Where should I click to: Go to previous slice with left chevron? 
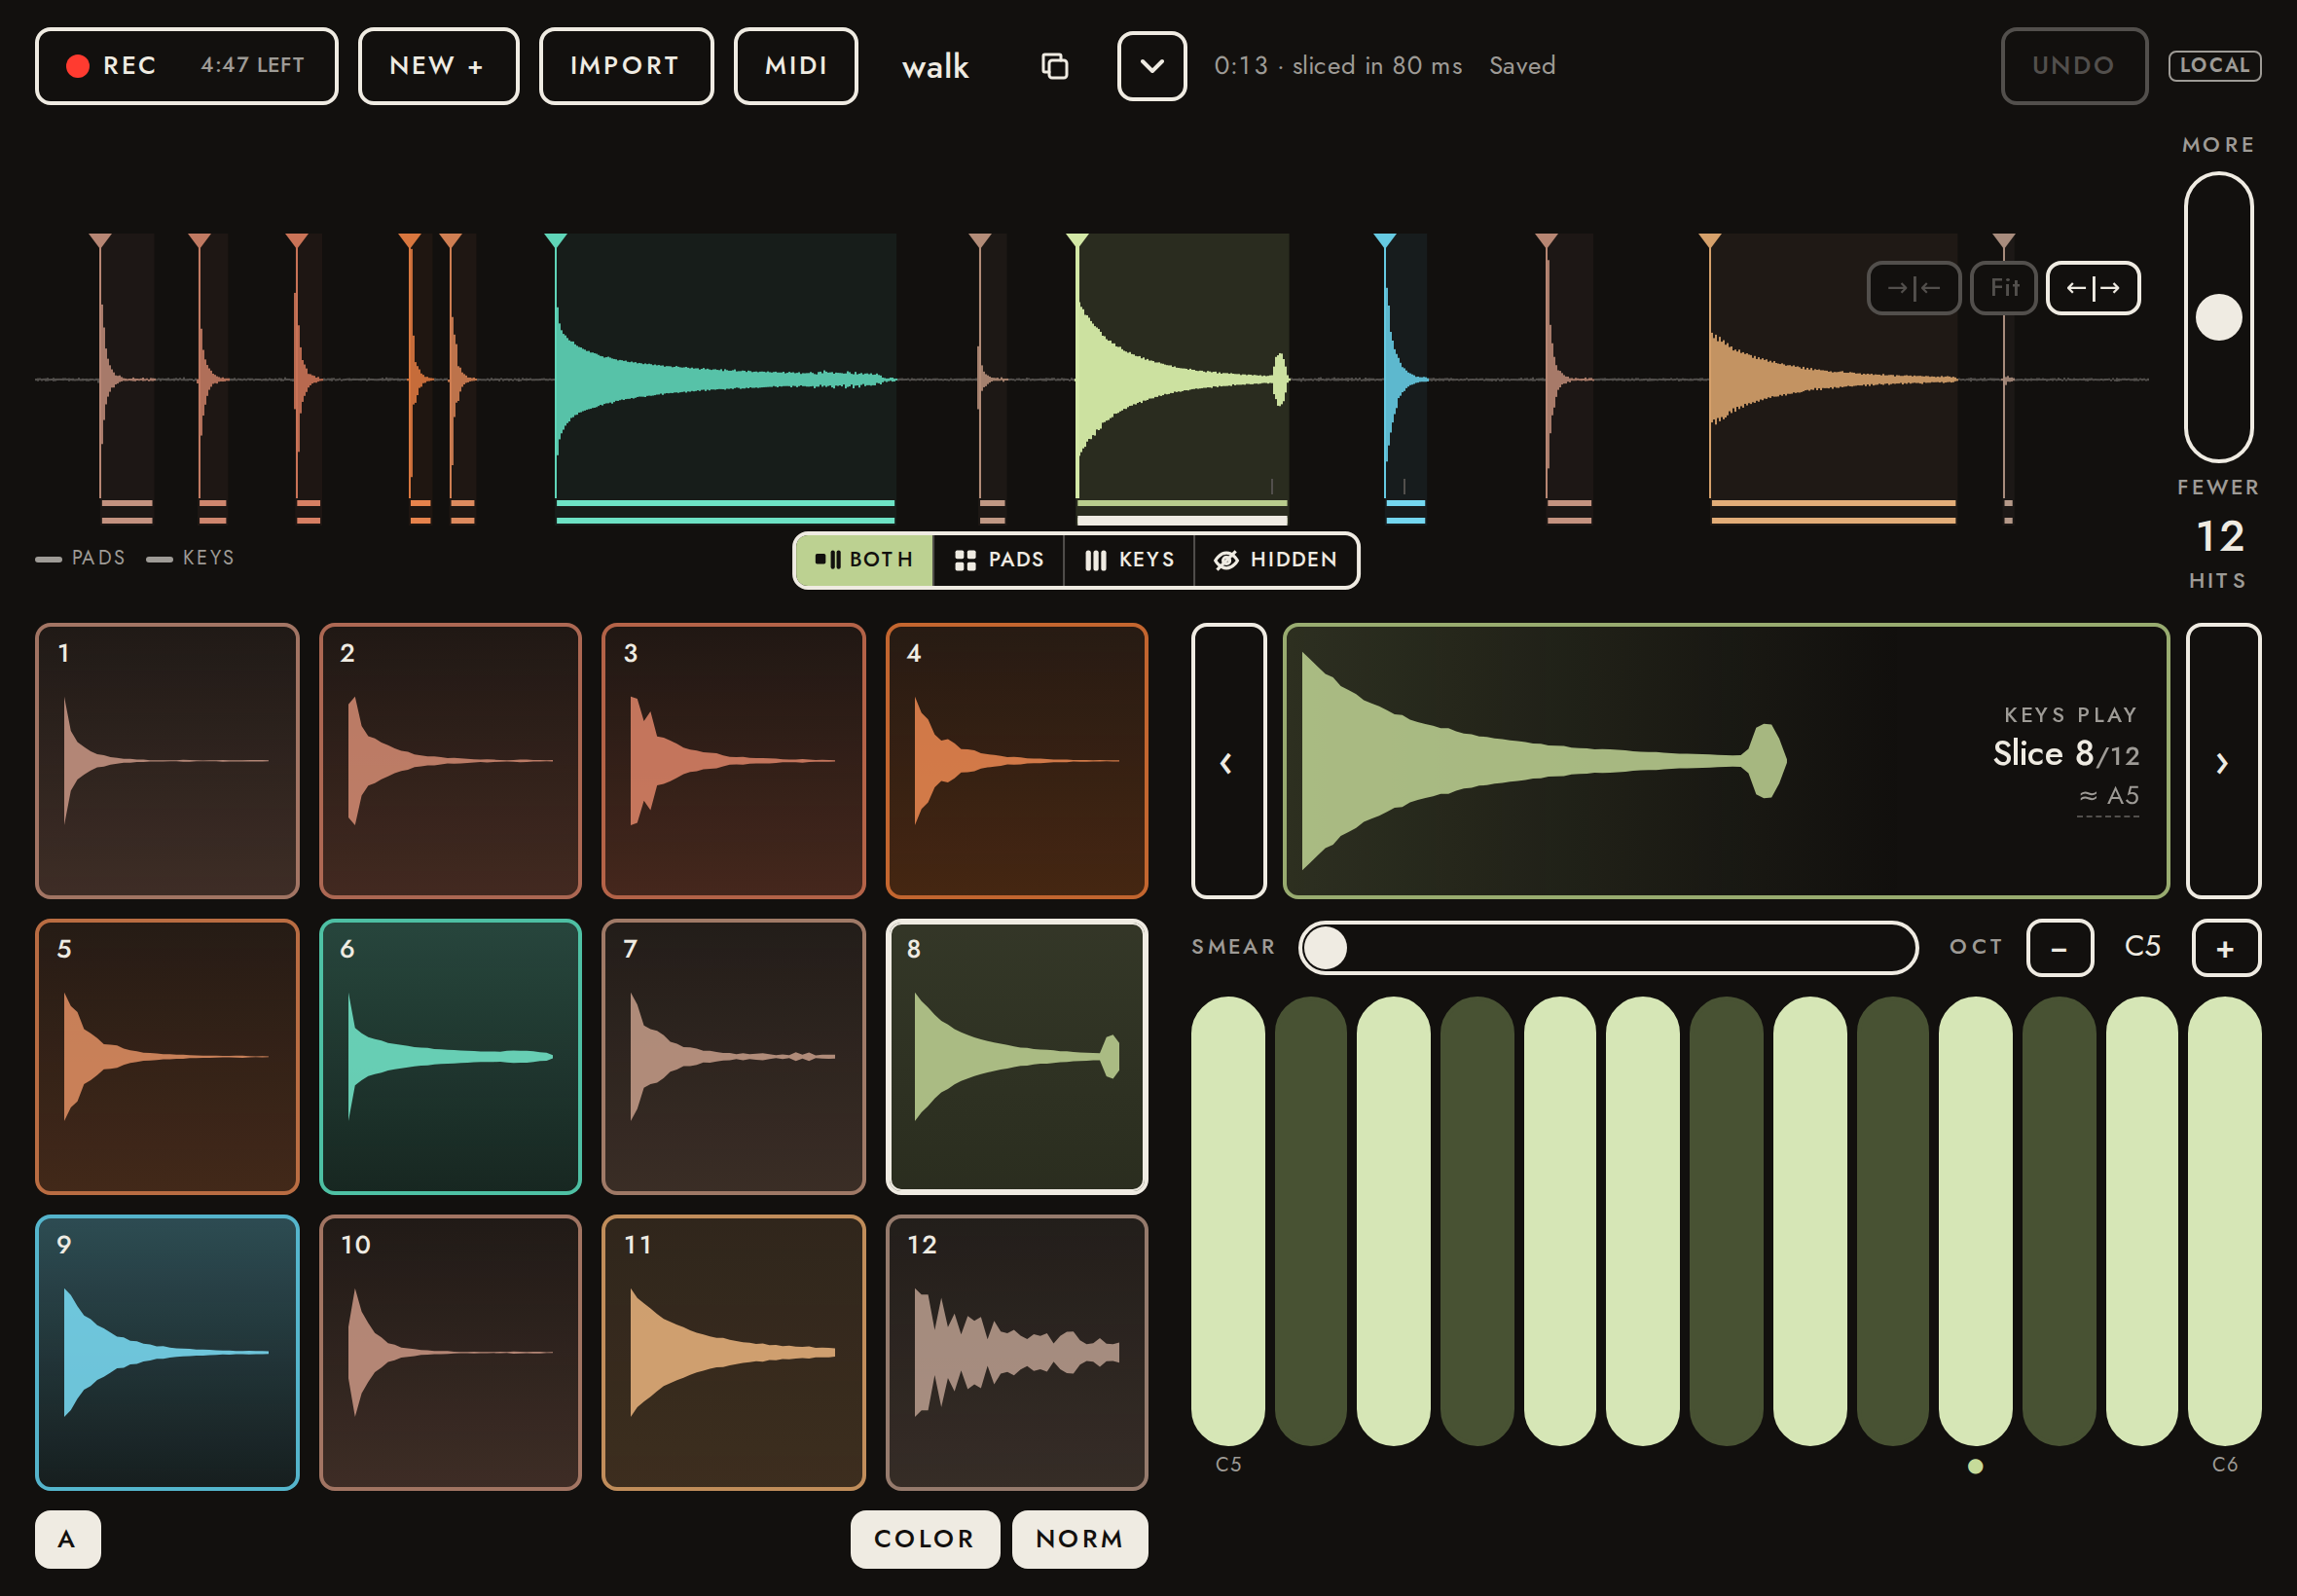1228,761
